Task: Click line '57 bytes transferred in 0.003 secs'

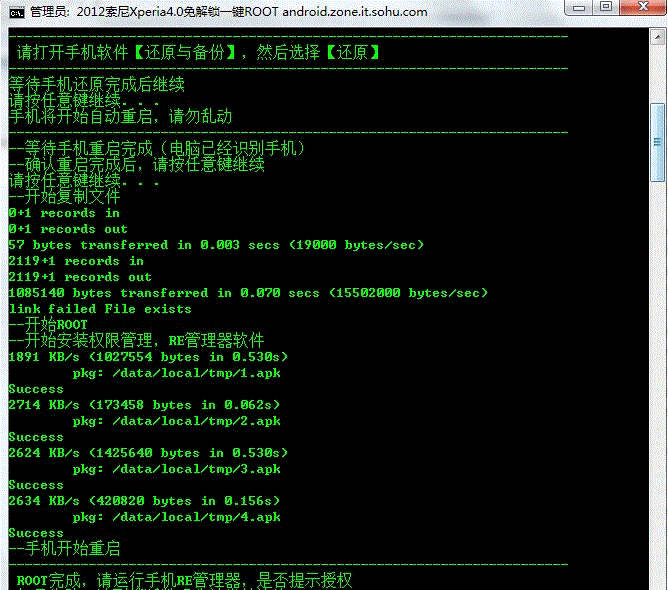Action: 216,245
